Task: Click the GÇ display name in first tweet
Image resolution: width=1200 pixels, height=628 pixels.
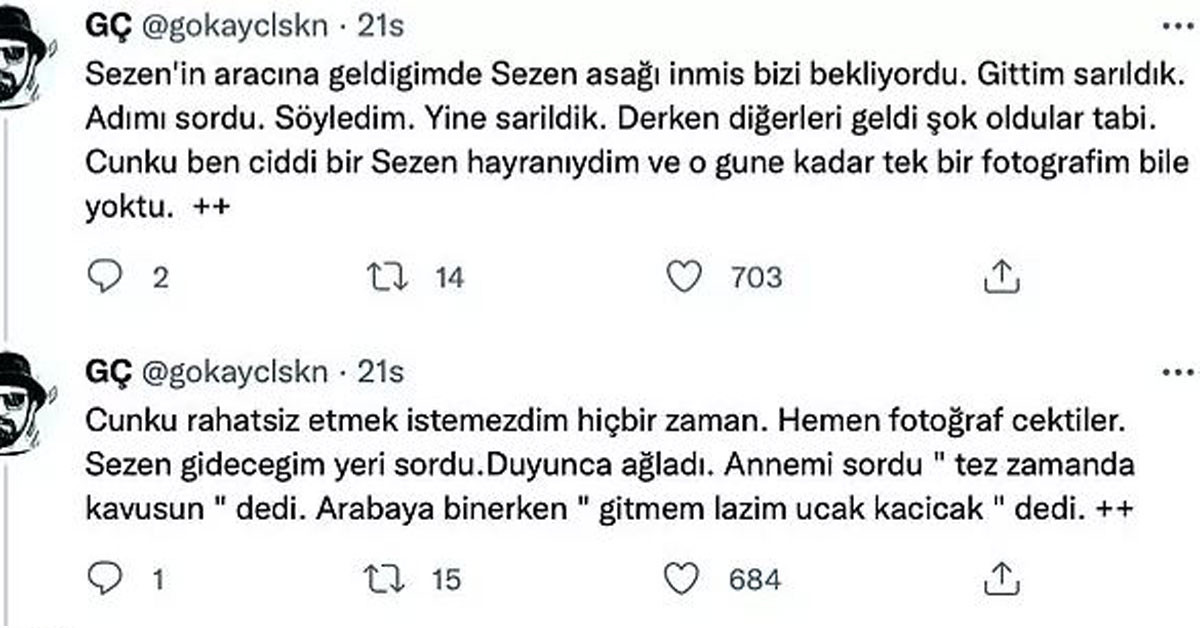Action: tap(110, 28)
